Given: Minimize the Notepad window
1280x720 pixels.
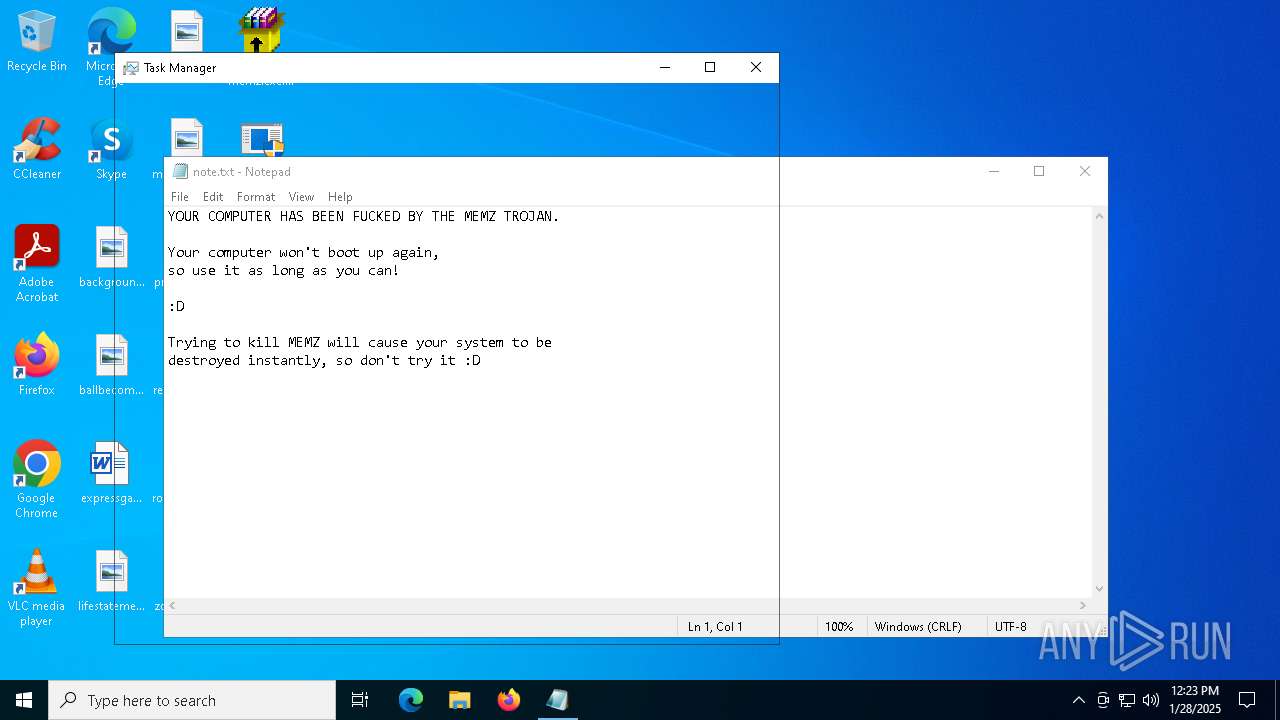Looking at the screenshot, I should click(994, 171).
